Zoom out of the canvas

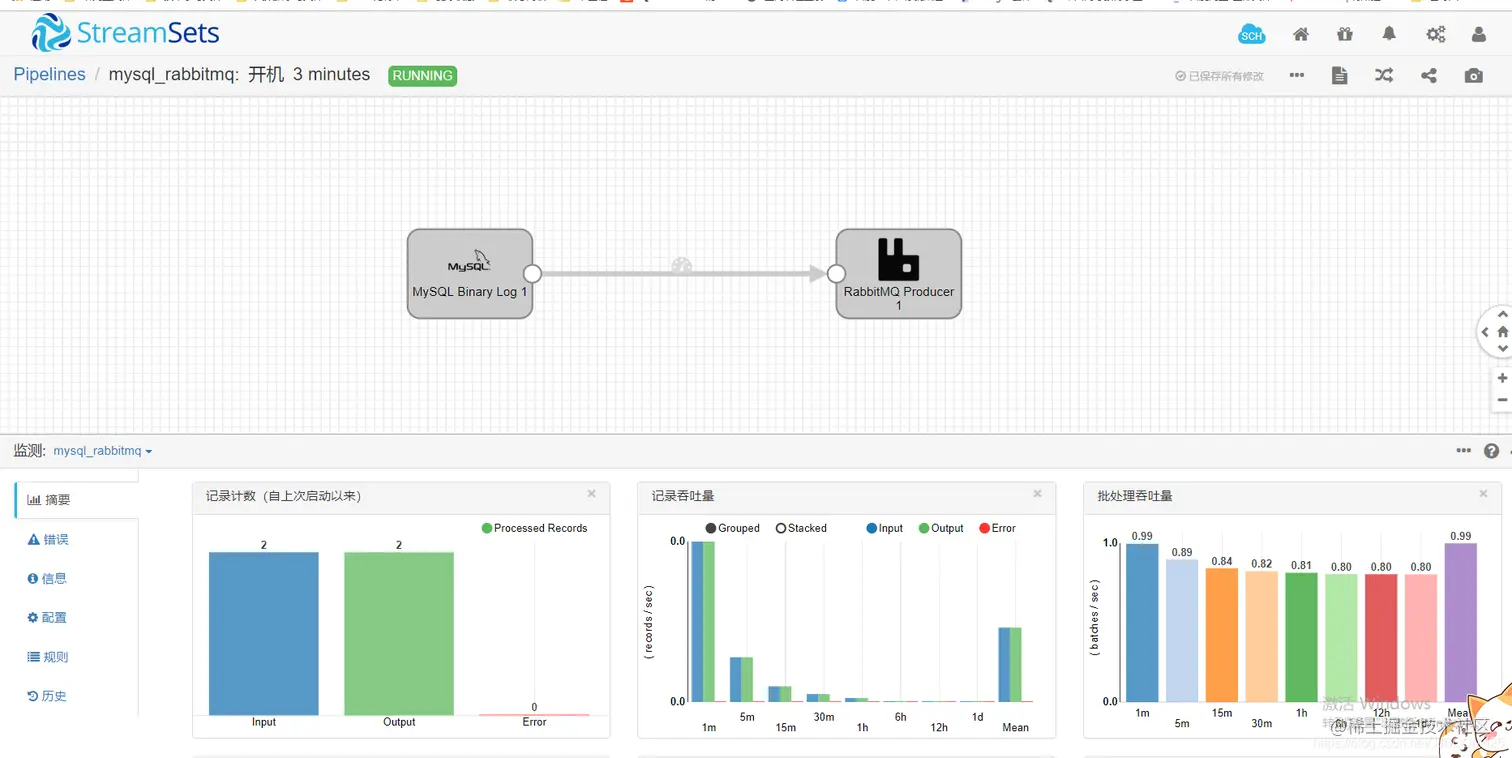click(x=1502, y=400)
